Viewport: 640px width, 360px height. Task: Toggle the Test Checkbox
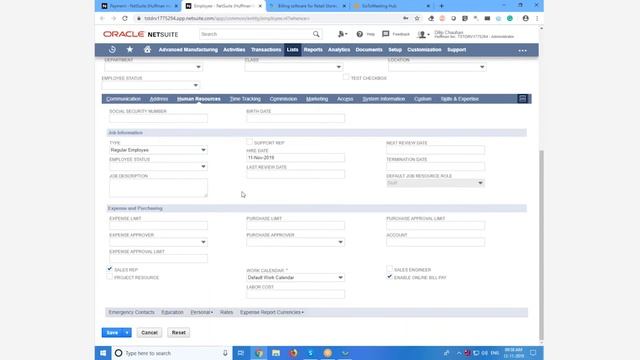(x=346, y=77)
